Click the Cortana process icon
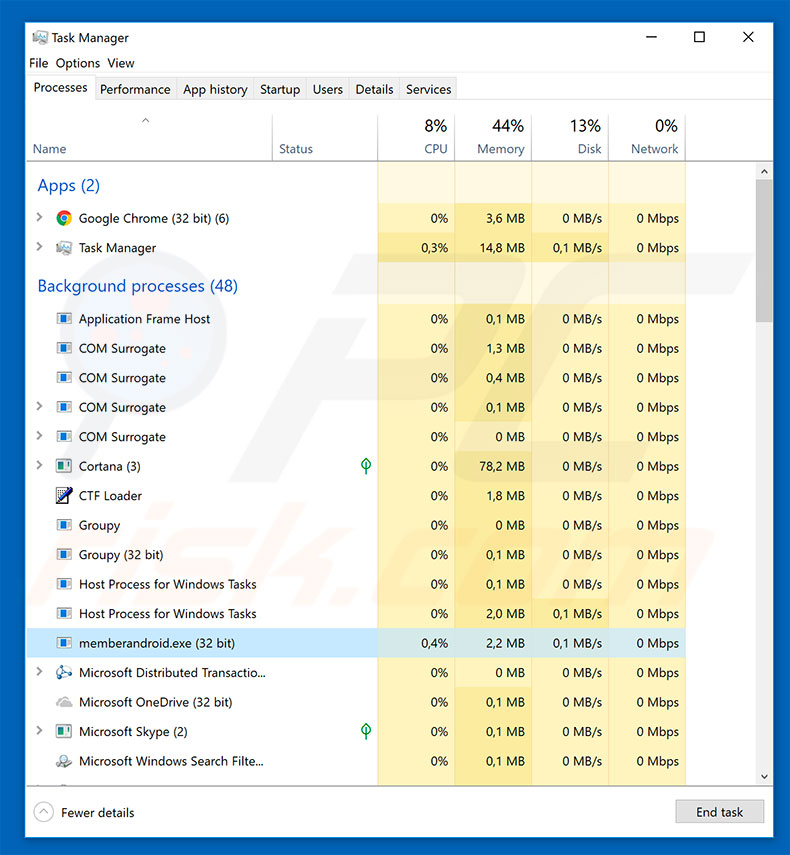The width and height of the screenshot is (790, 855). coord(64,466)
